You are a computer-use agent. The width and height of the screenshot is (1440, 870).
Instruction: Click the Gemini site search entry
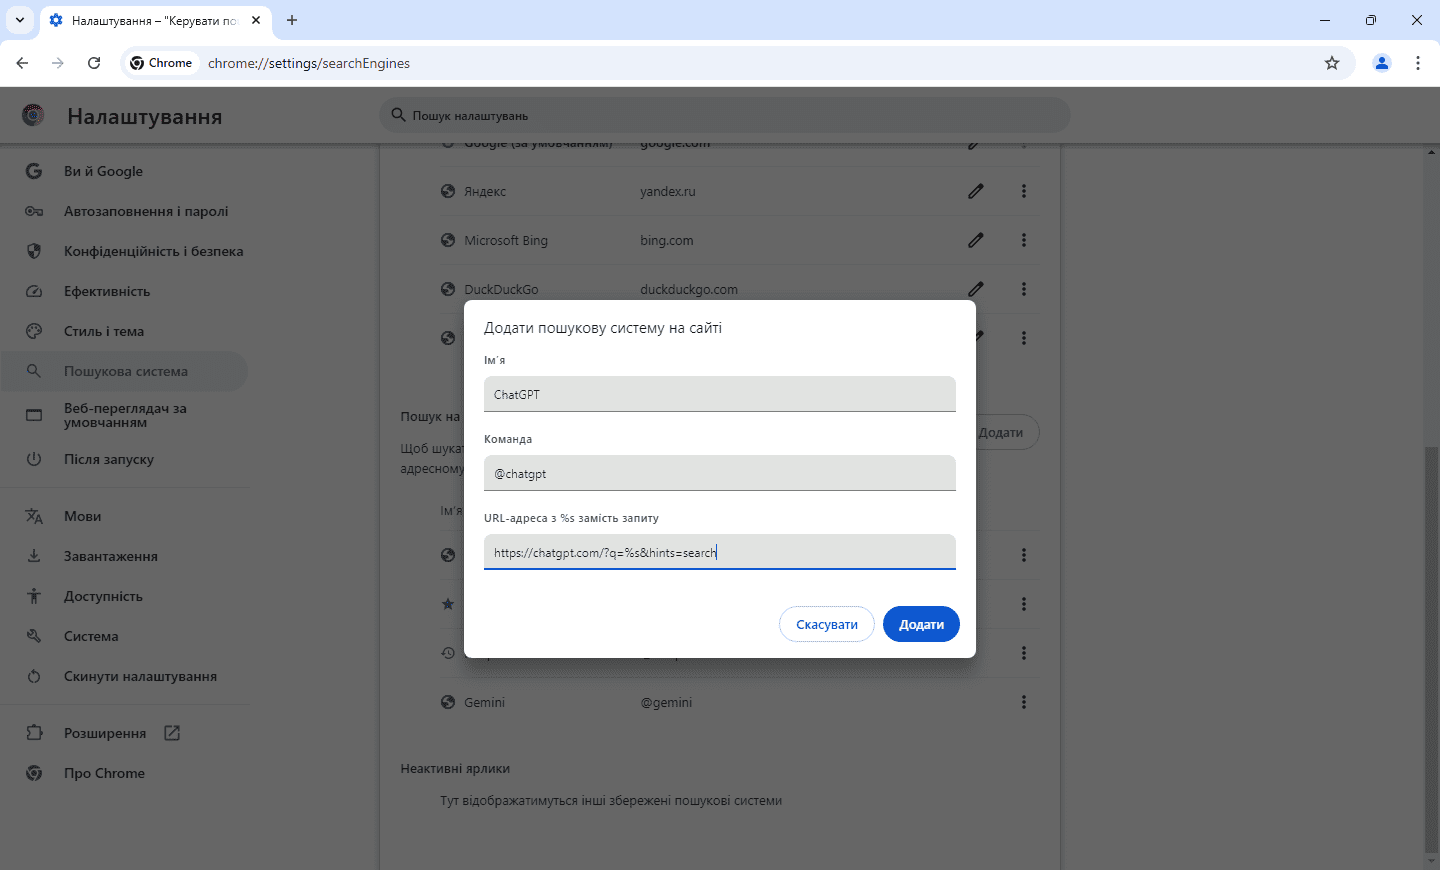click(x=484, y=702)
